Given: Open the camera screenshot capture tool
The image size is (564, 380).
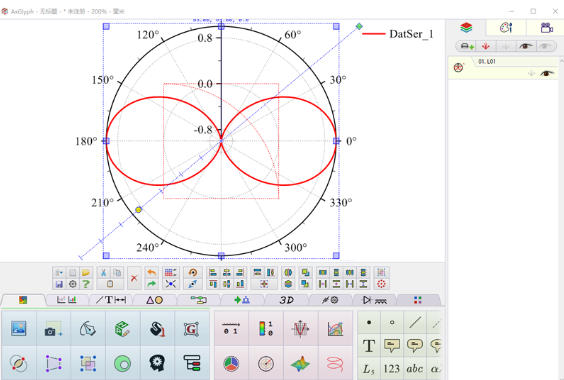Looking at the screenshot, I should (53, 329).
